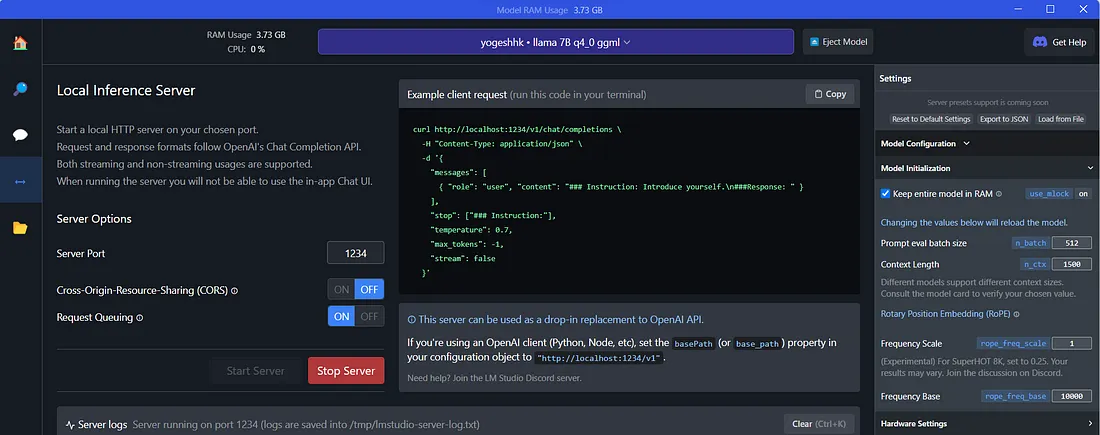Switch CORS to OFF

370,289
